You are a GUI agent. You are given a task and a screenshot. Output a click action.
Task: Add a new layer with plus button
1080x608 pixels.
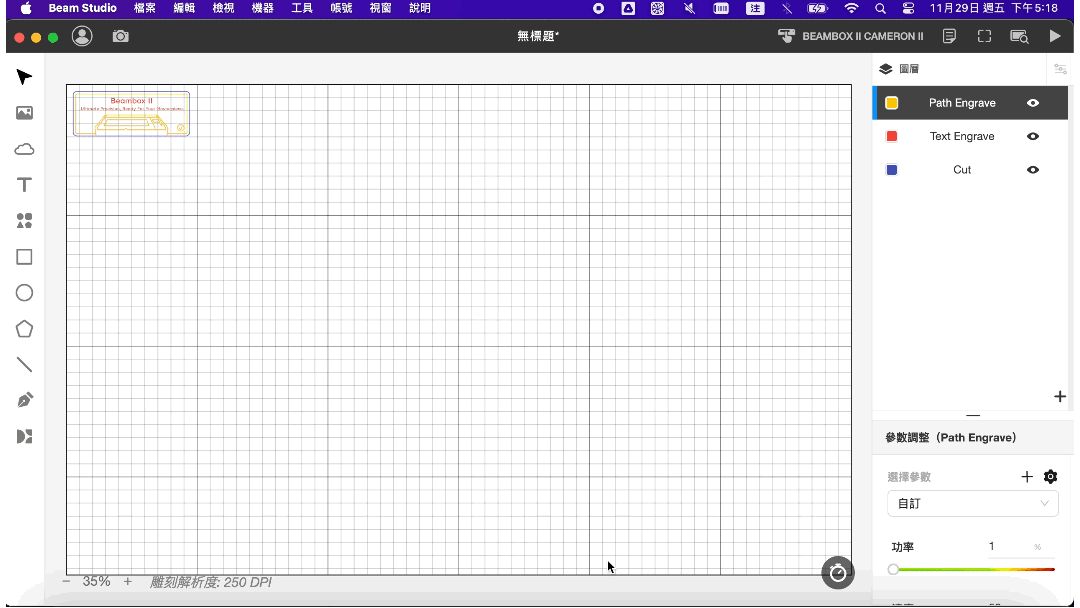pos(1060,397)
